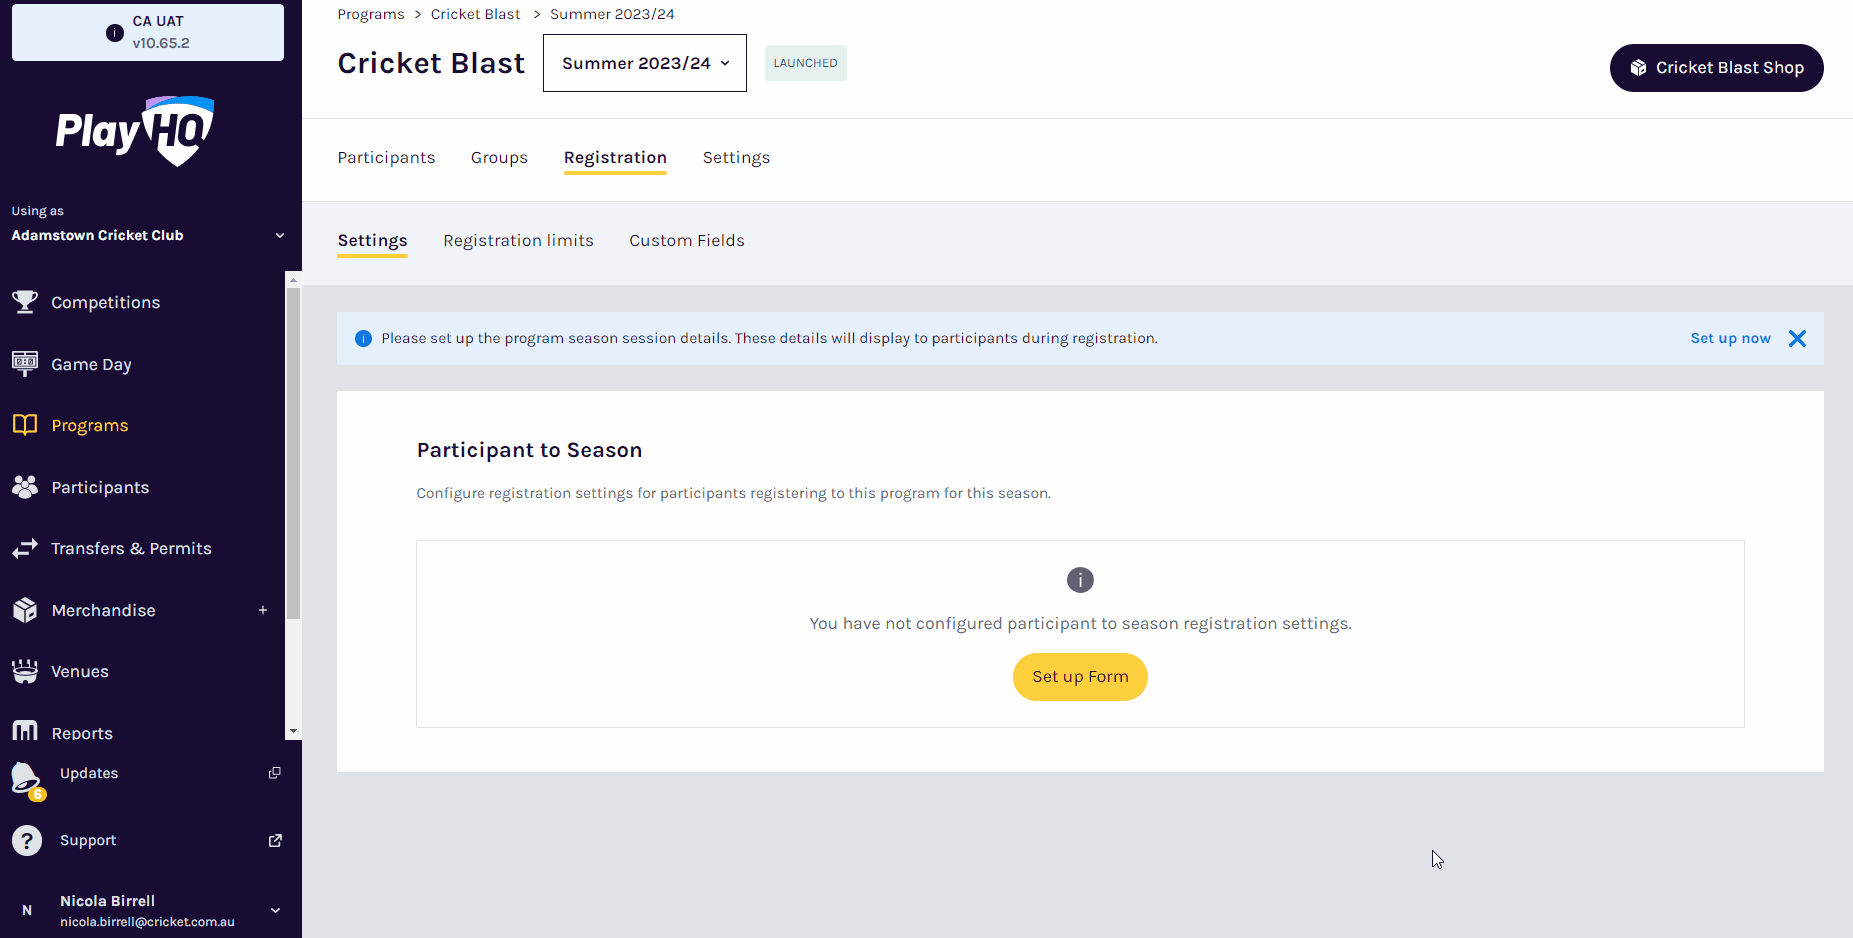Image resolution: width=1853 pixels, height=938 pixels.
Task: Open the Summer 2023/24 season dropdown
Action: coord(645,63)
